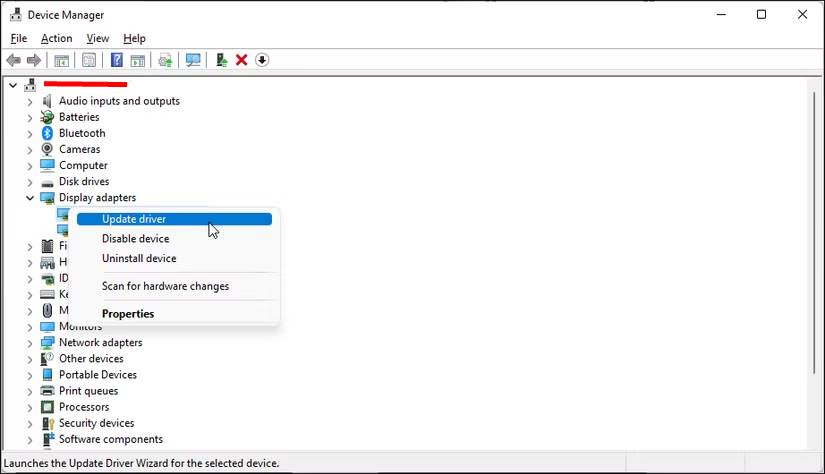This screenshot has width=825, height=474.
Task: Select the Display adapters tree item
Action: 97,198
